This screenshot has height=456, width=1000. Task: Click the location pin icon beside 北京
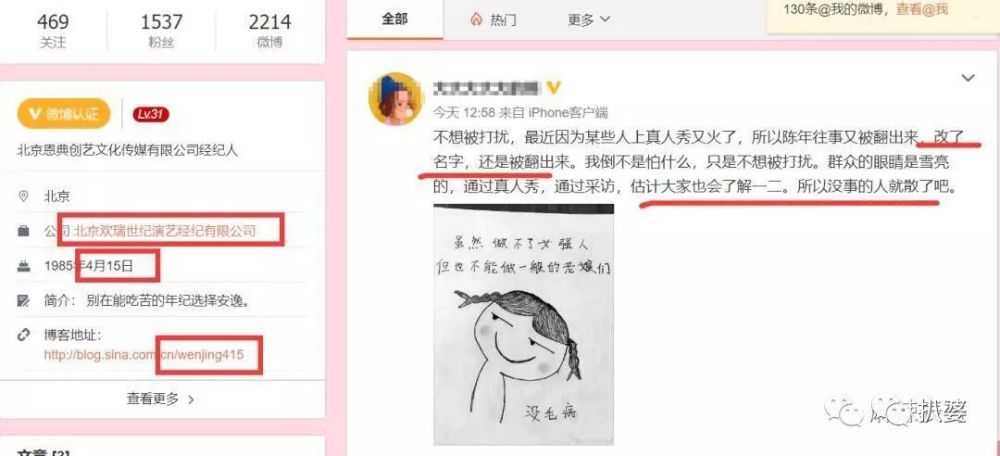point(24,196)
